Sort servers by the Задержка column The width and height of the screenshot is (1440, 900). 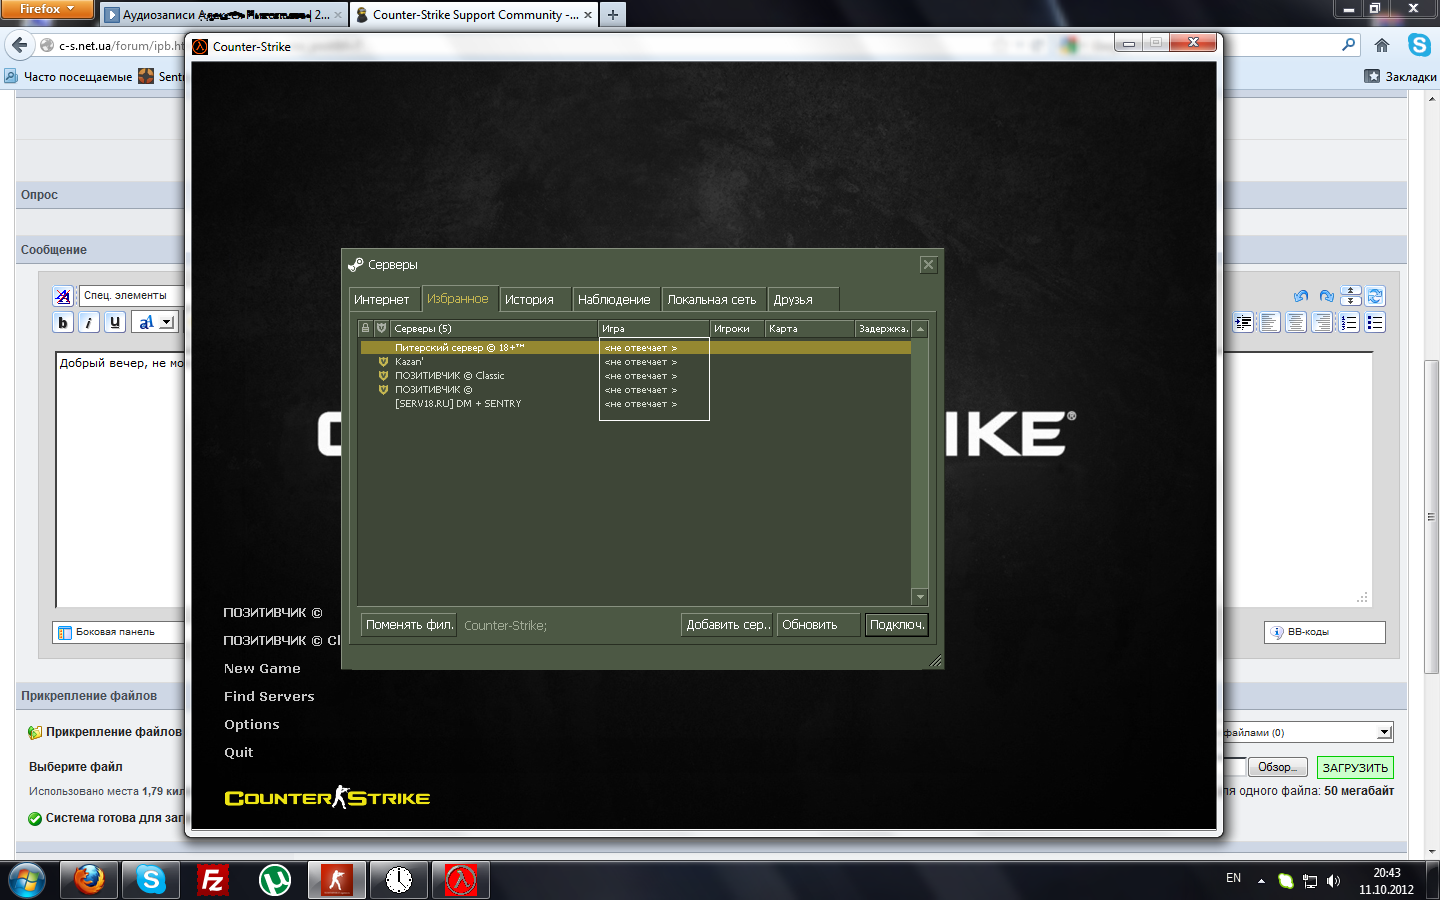[x=884, y=328]
